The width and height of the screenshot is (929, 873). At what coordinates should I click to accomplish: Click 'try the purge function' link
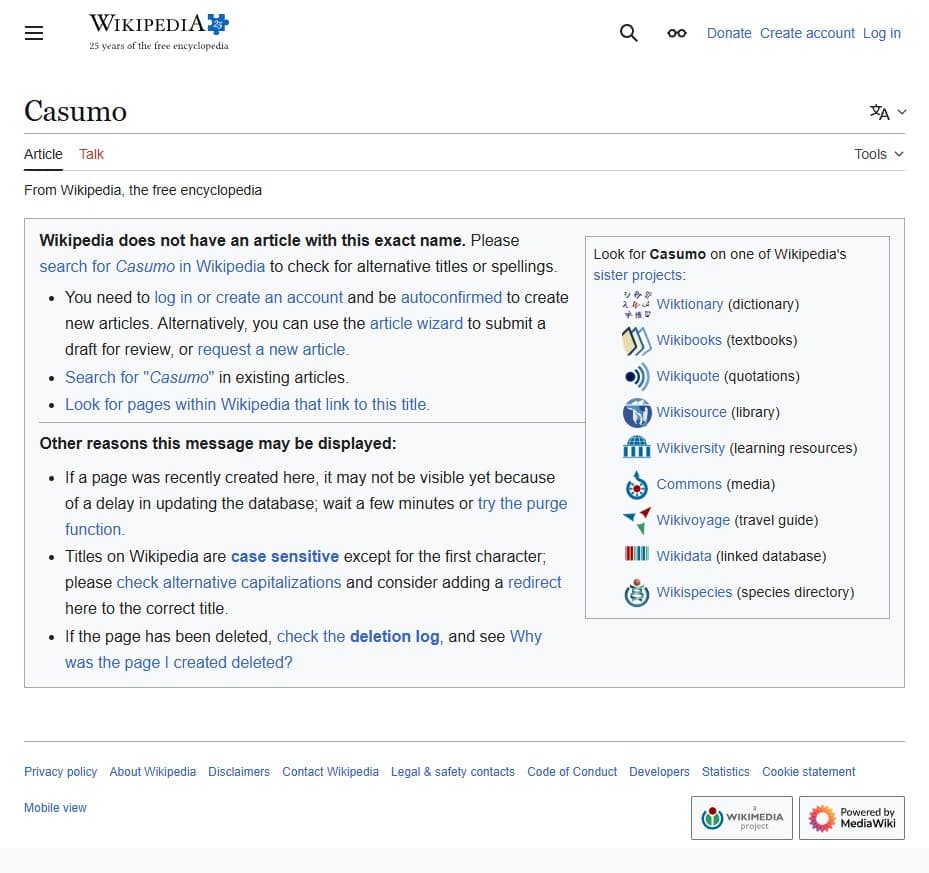click(x=523, y=503)
